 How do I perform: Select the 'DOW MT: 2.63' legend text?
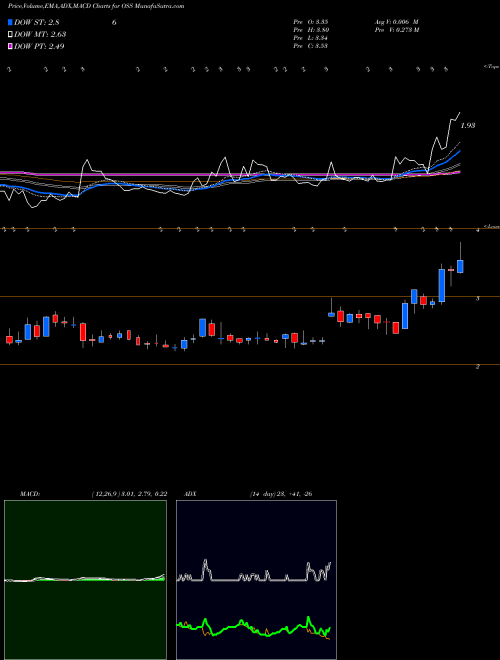pyautogui.click(x=40, y=35)
